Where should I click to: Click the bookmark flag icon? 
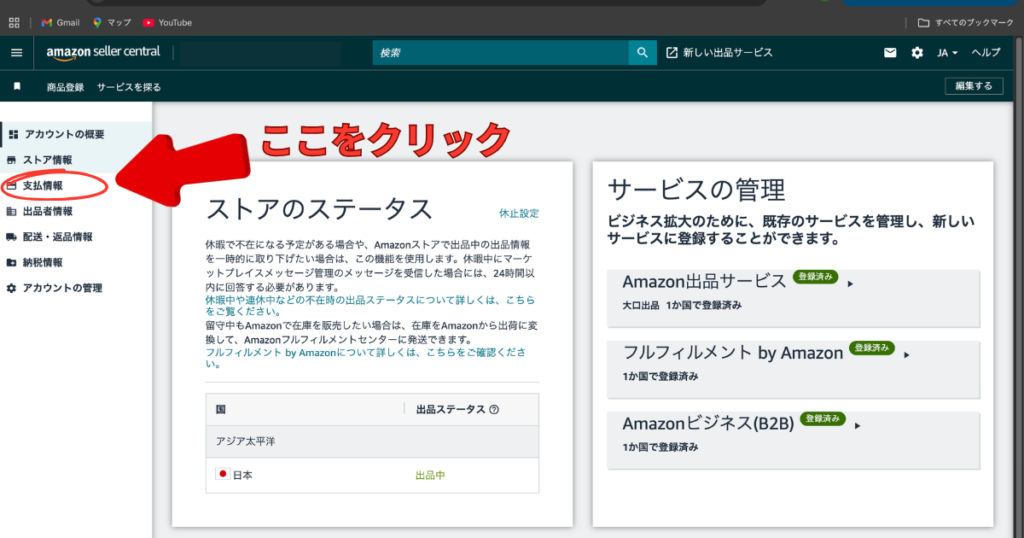pyautogui.click(x=17, y=87)
